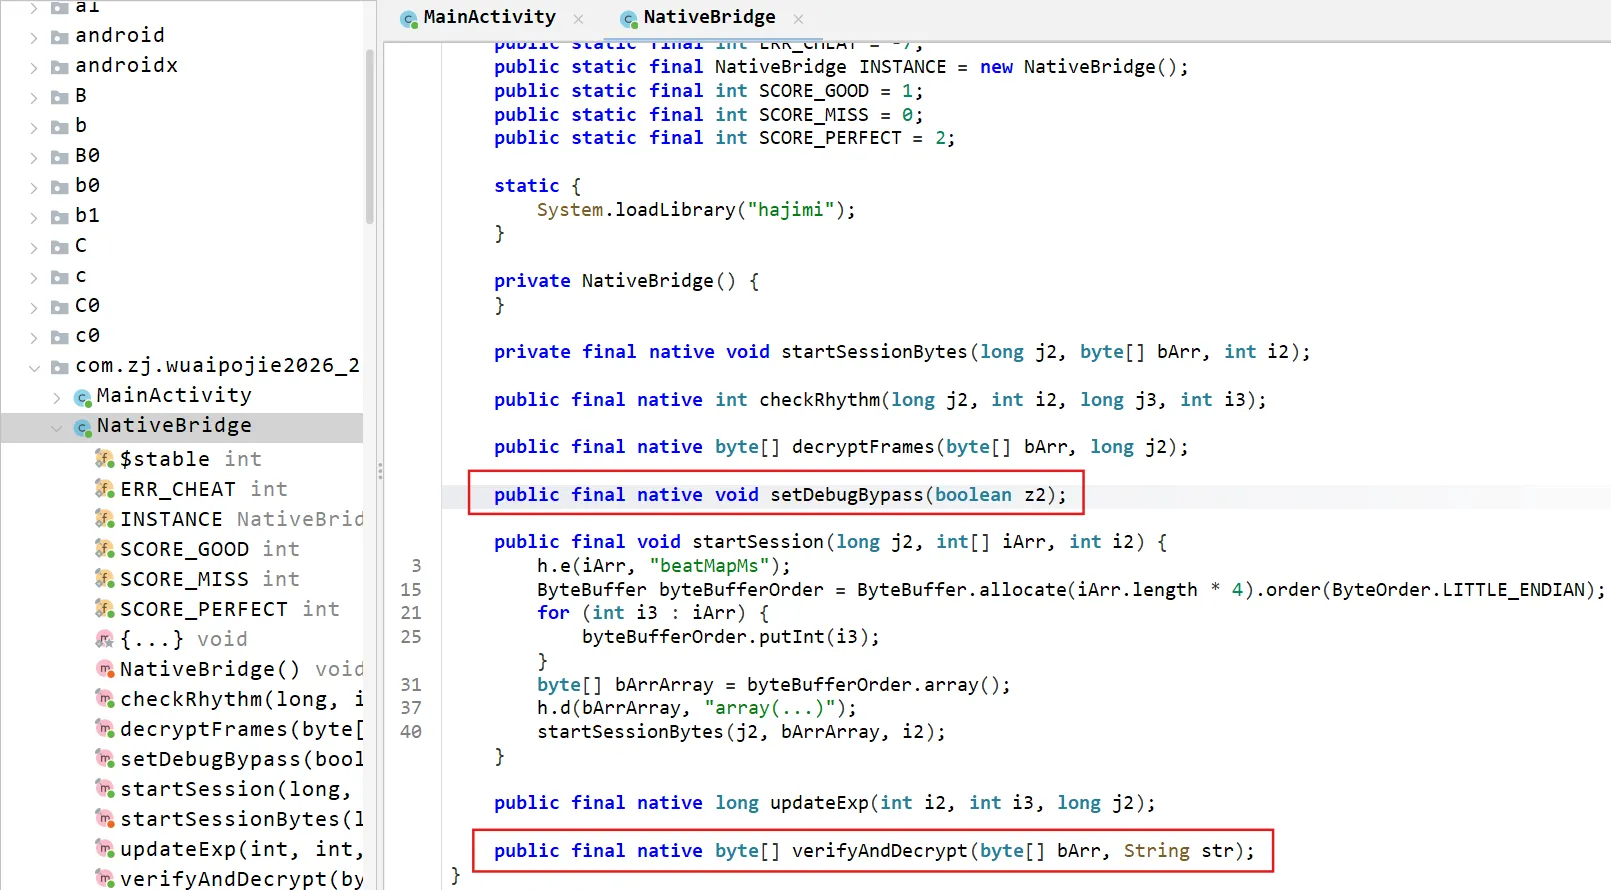Screen dimensions: 1611x890
Task: Close the NativeBridge tab
Action: pos(798,18)
